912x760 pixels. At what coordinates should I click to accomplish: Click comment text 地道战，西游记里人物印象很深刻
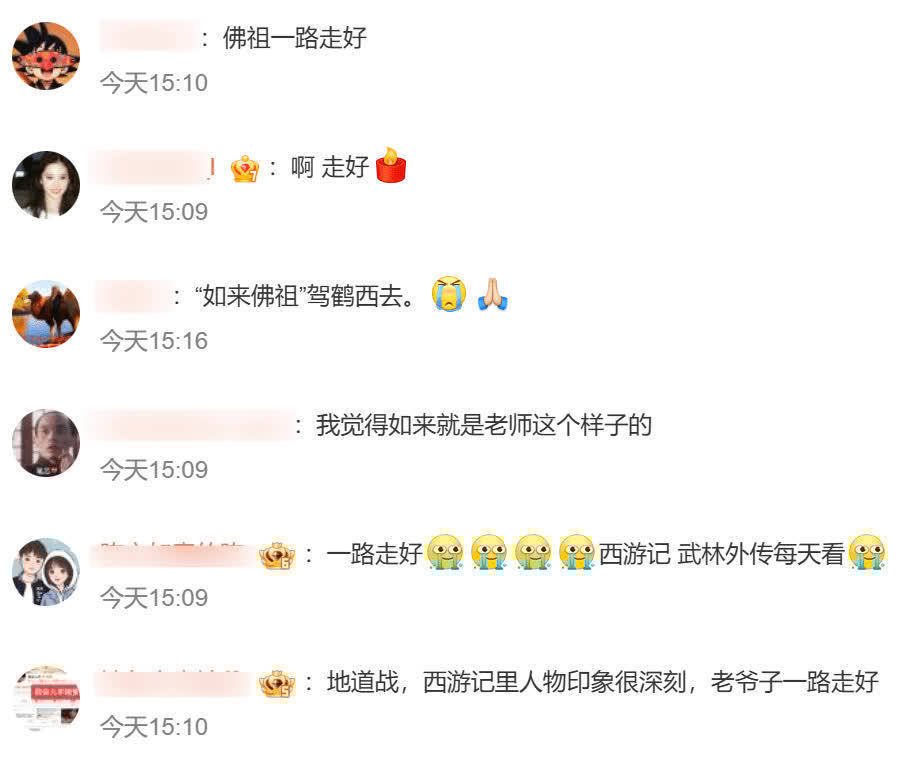[x=507, y=683]
